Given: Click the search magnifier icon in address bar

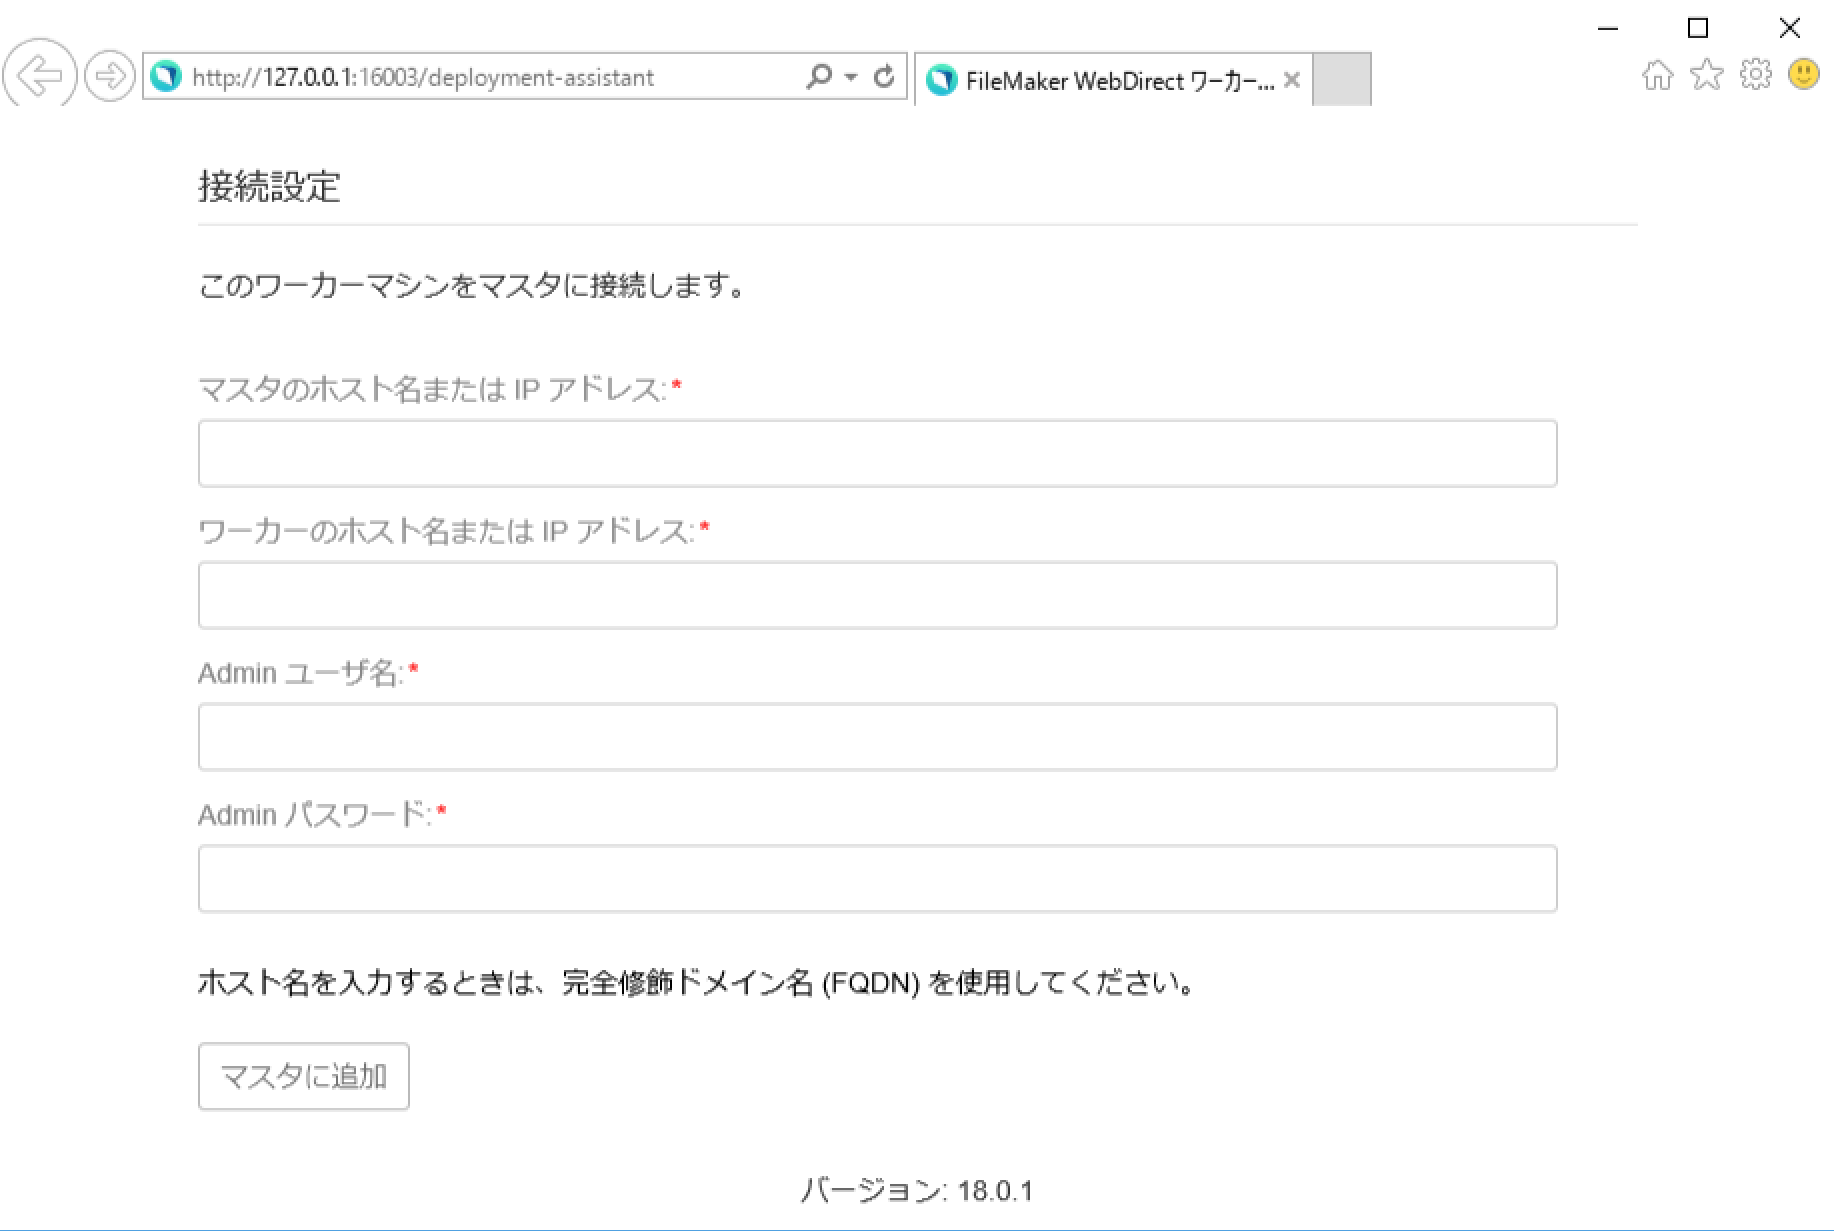Looking at the screenshot, I should click(x=818, y=76).
